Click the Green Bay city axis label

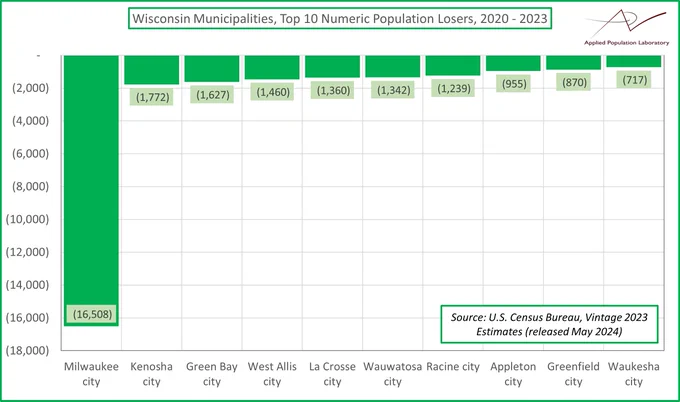tap(212, 374)
